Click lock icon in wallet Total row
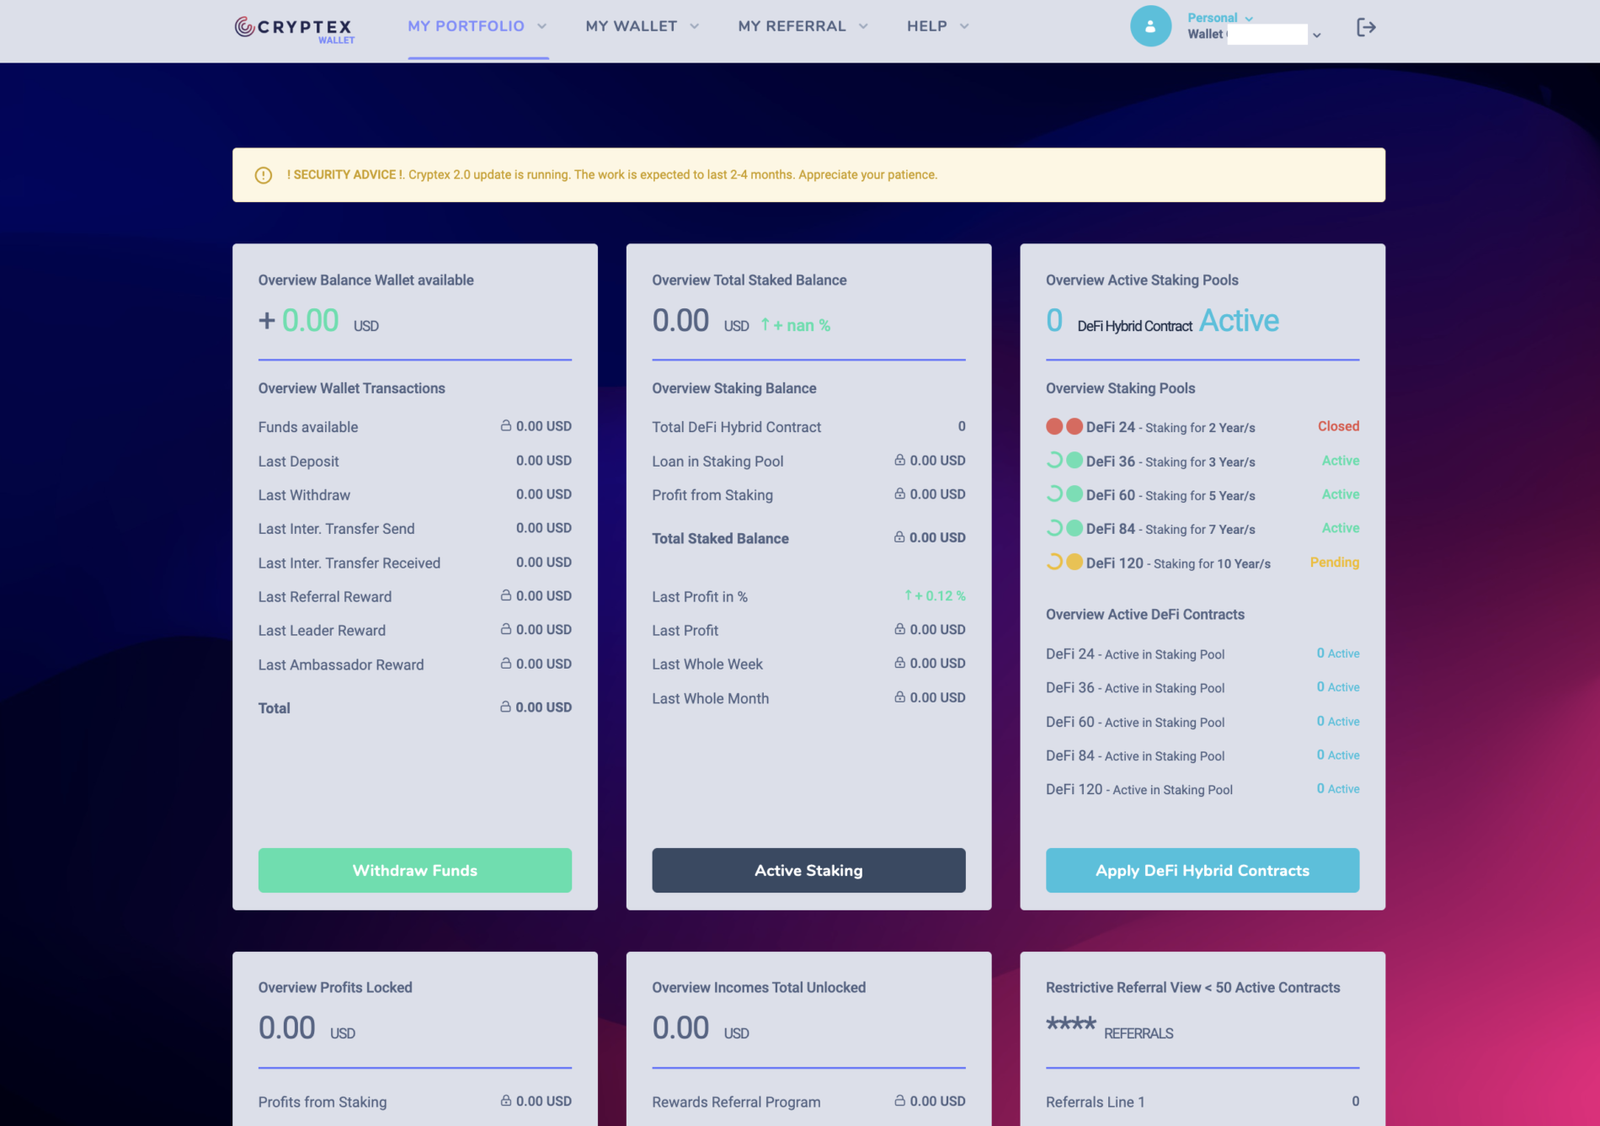 point(506,706)
